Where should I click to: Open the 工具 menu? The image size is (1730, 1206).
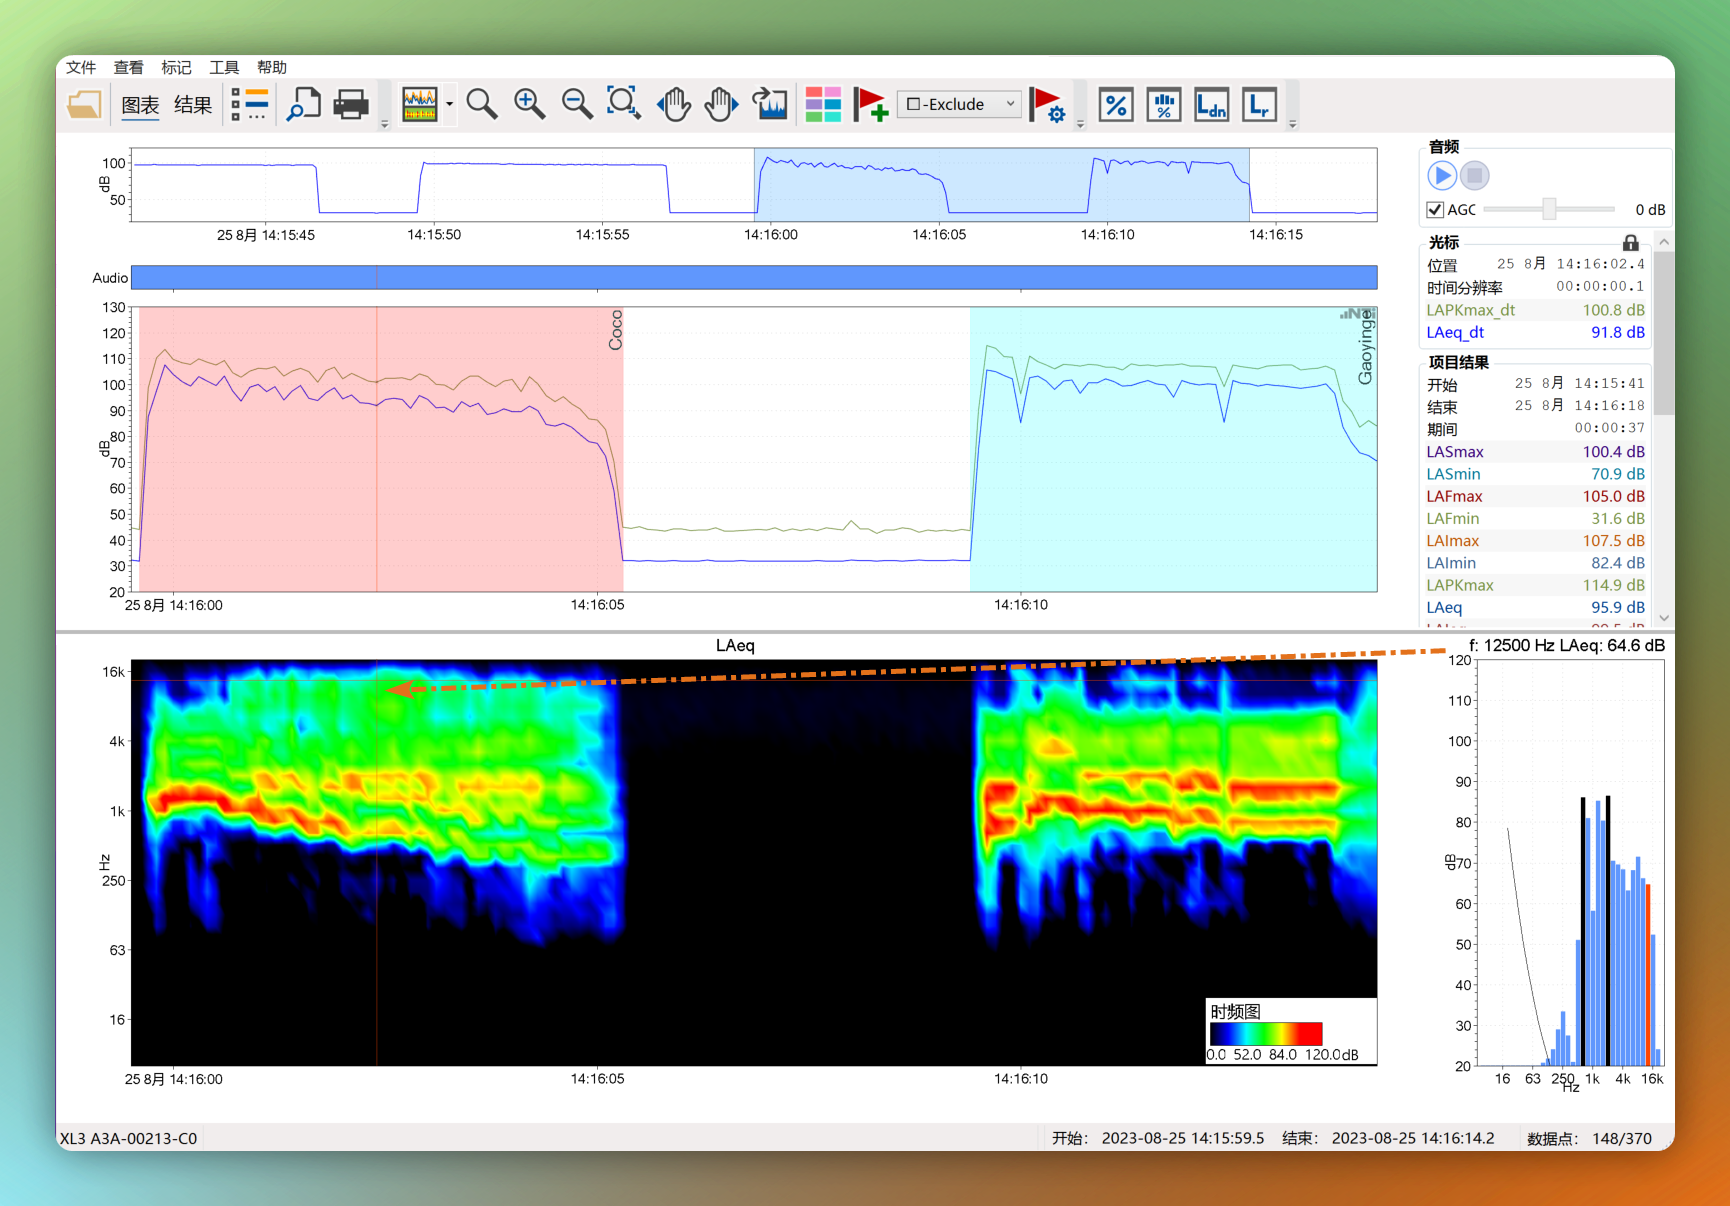(224, 67)
